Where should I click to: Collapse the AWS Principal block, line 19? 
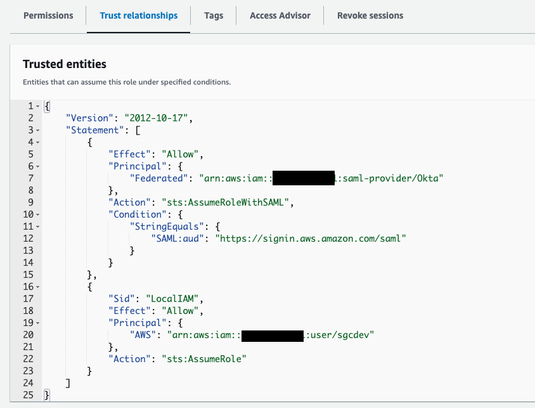coord(38,323)
